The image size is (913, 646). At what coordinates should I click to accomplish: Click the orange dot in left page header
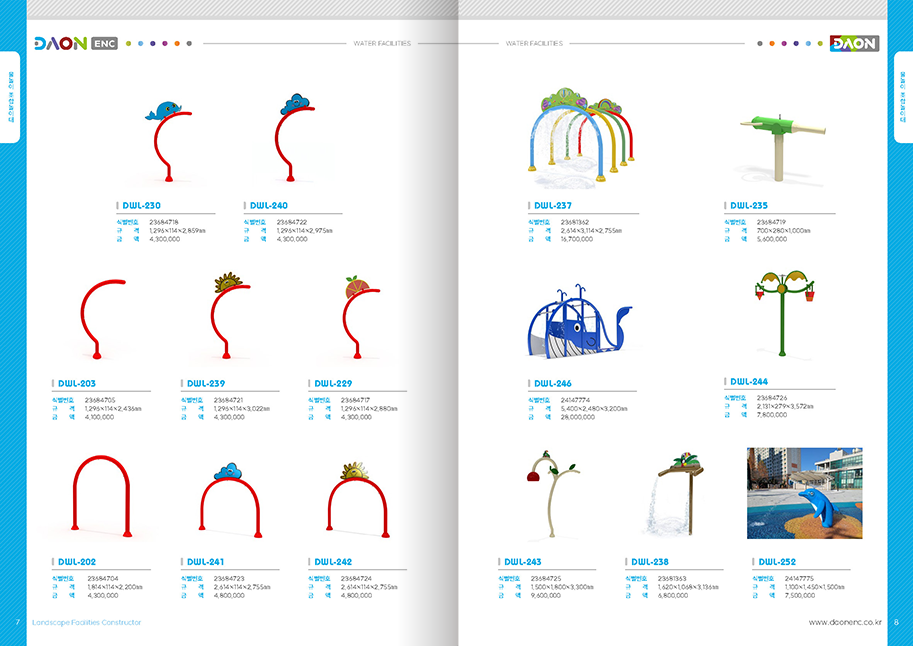tap(177, 44)
